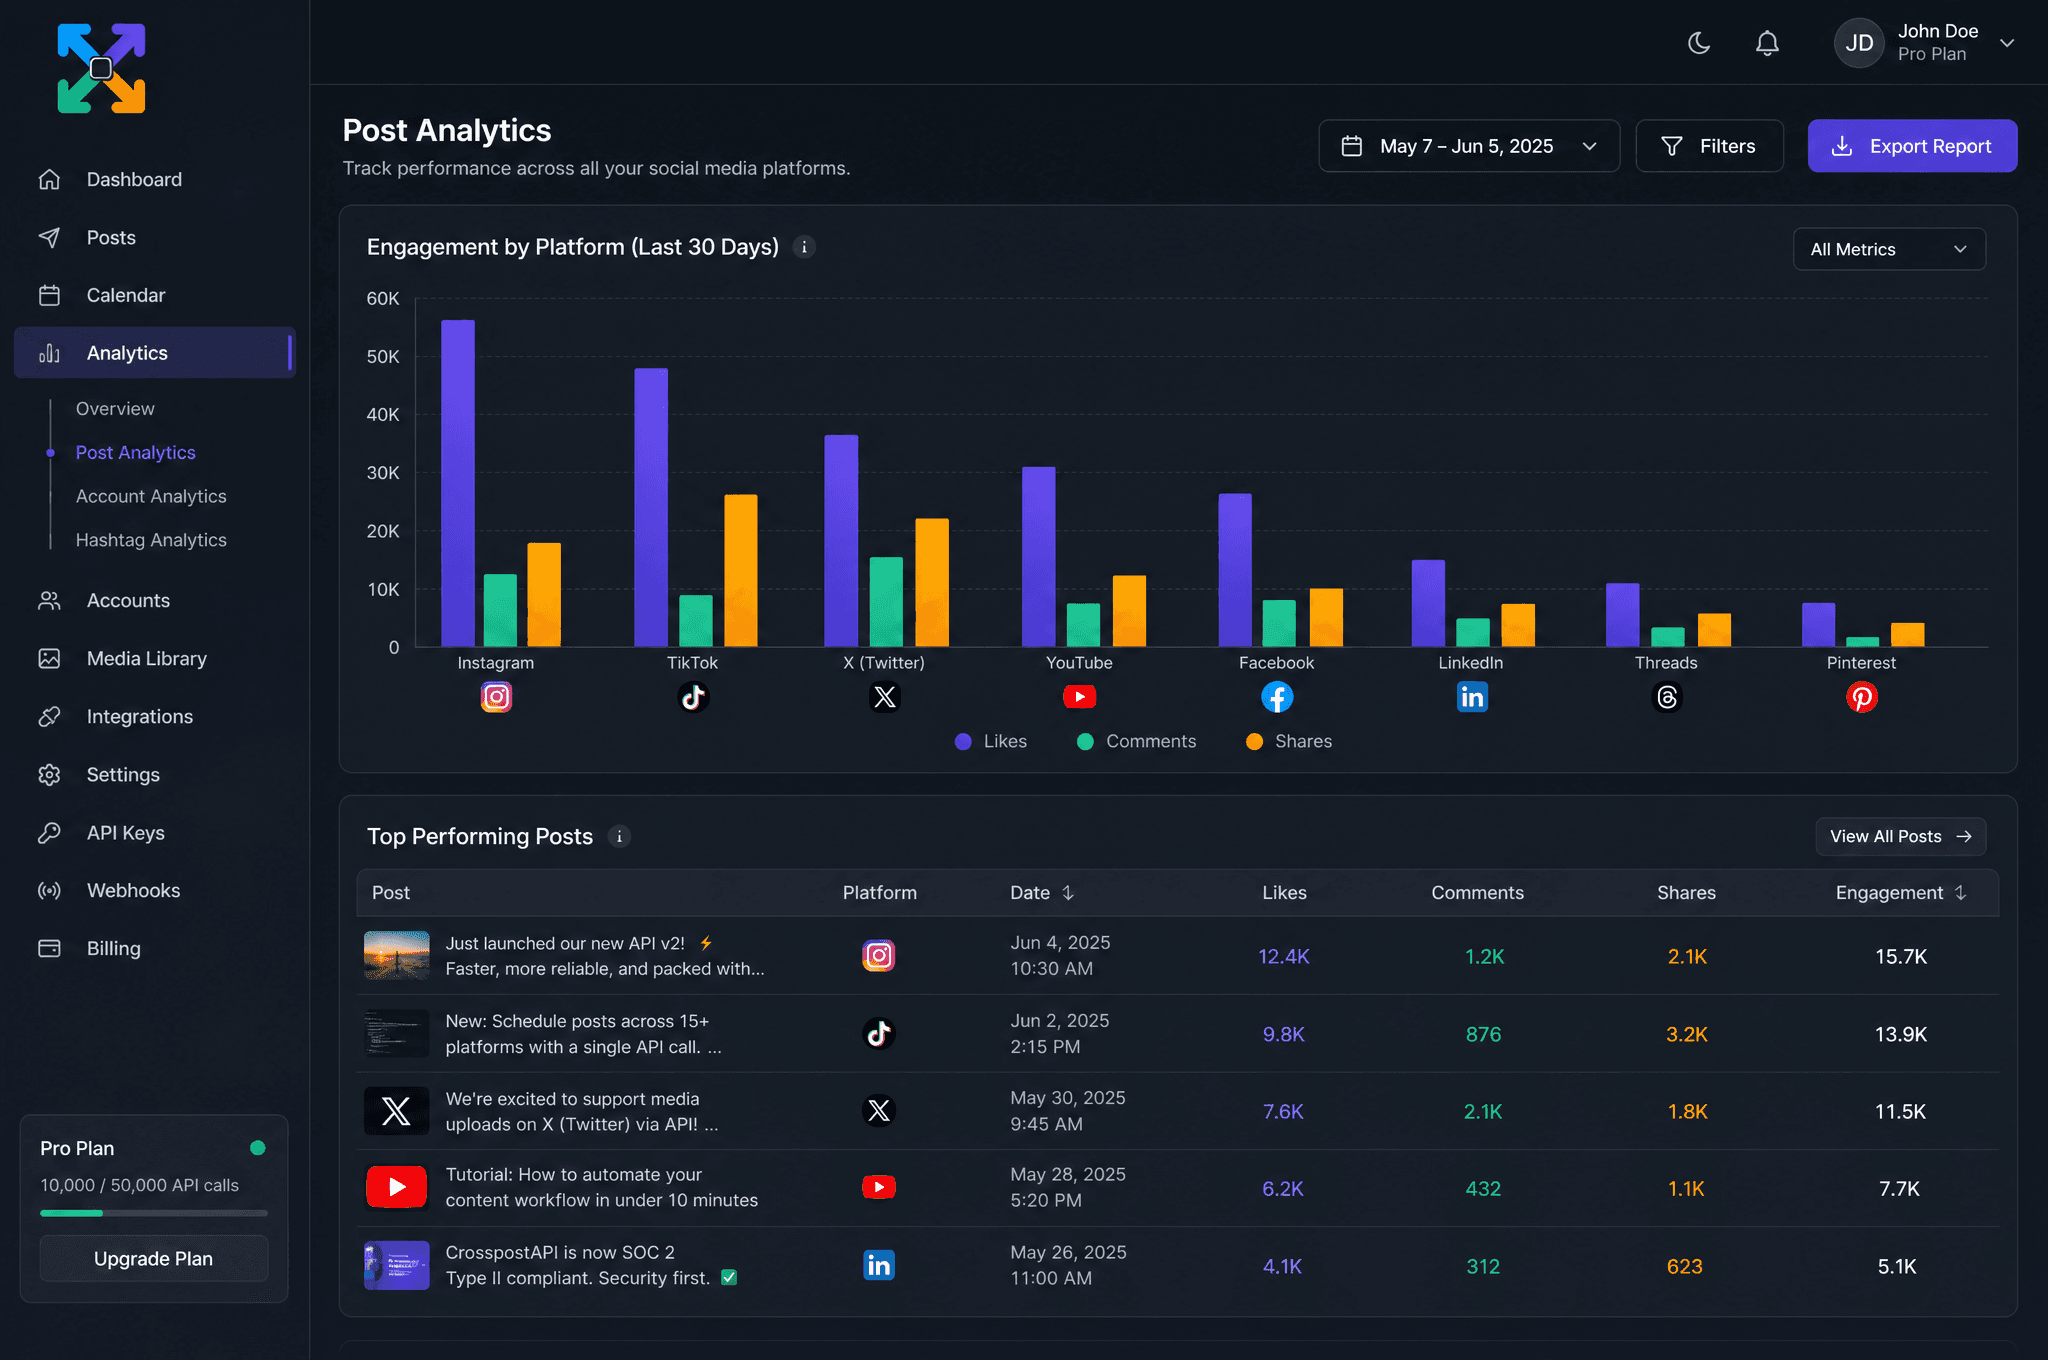Click Facebook icon under the chart
The width and height of the screenshot is (2048, 1360).
[1277, 697]
